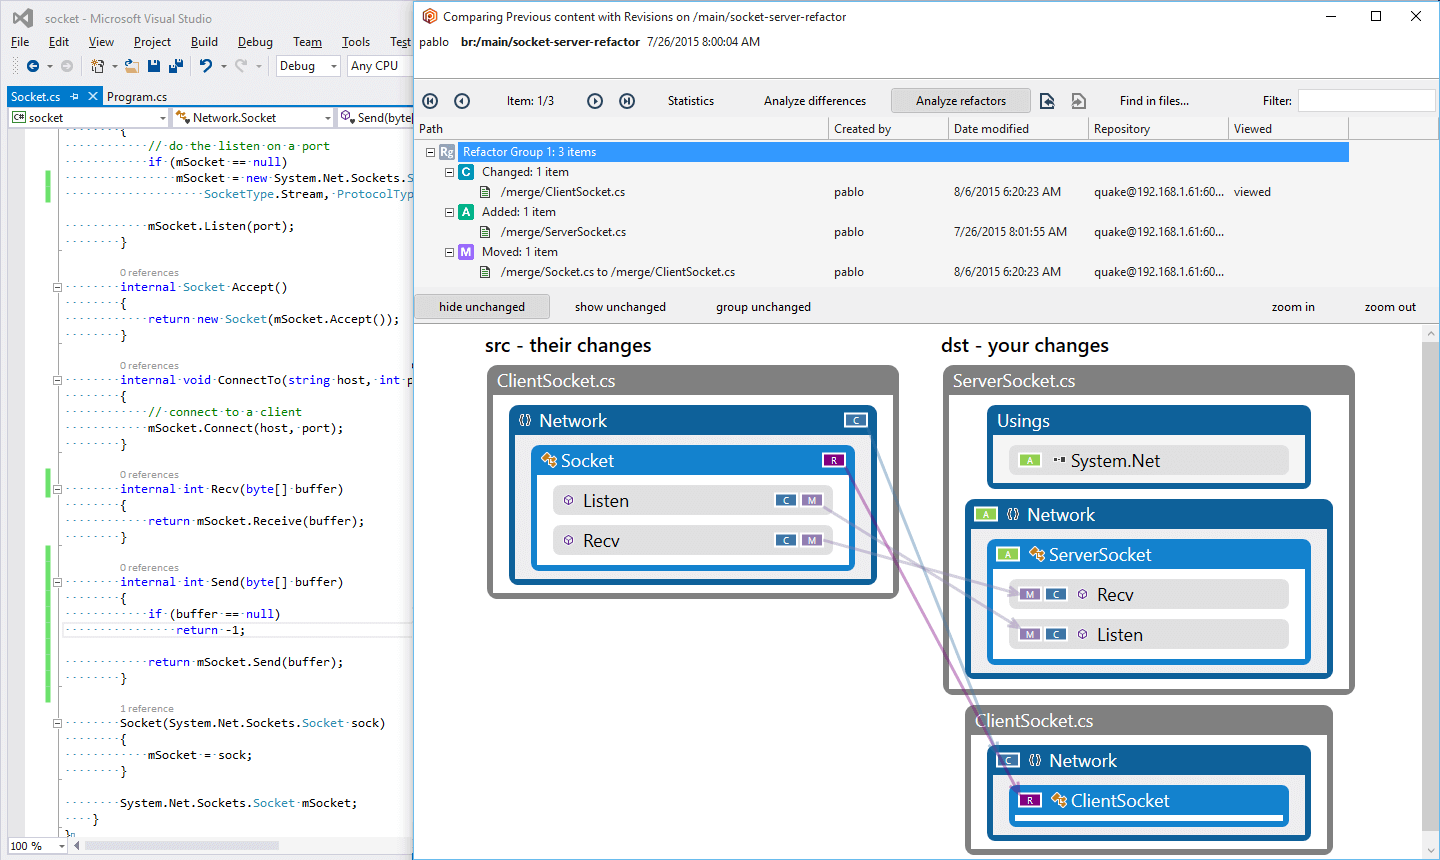The image size is (1440, 860).
Task: Open the Project menu
Action: tap(152, 42)
